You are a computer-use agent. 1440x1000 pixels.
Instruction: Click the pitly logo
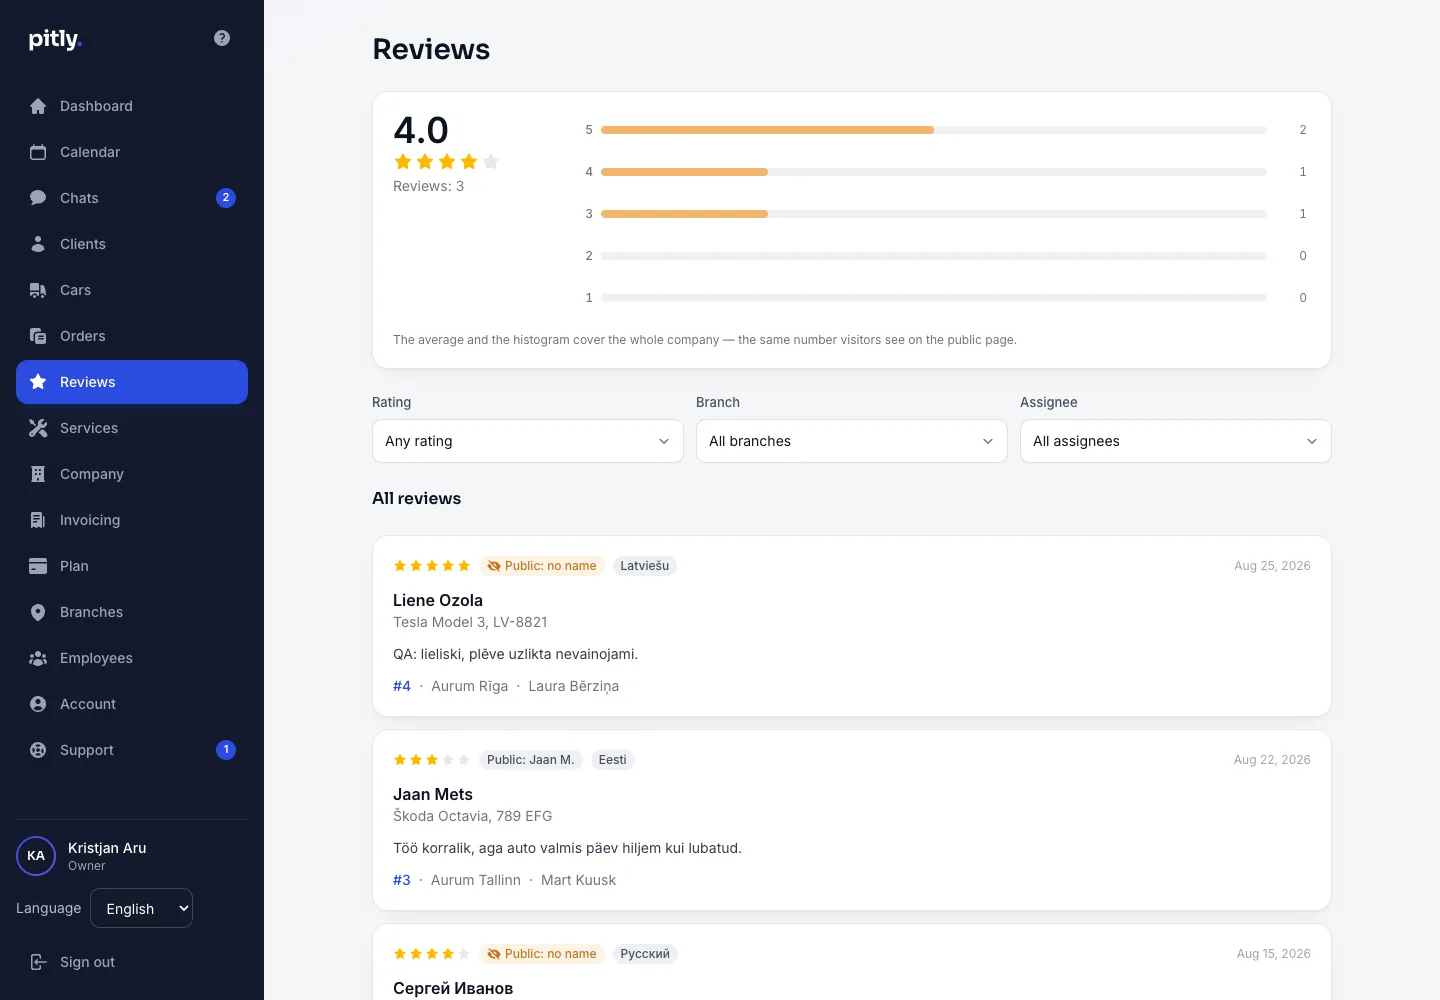tap(55, 39)
